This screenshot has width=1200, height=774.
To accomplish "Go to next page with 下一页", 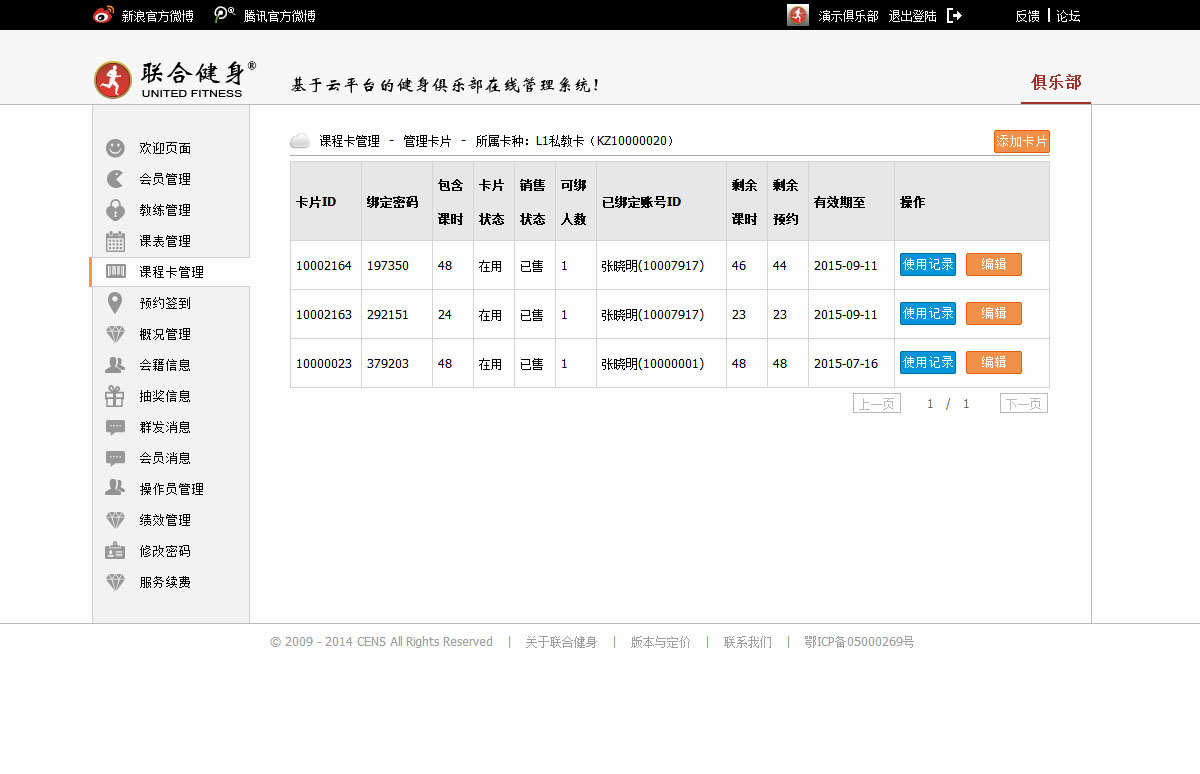I will pyautogui.click(x=1023, y=404).
